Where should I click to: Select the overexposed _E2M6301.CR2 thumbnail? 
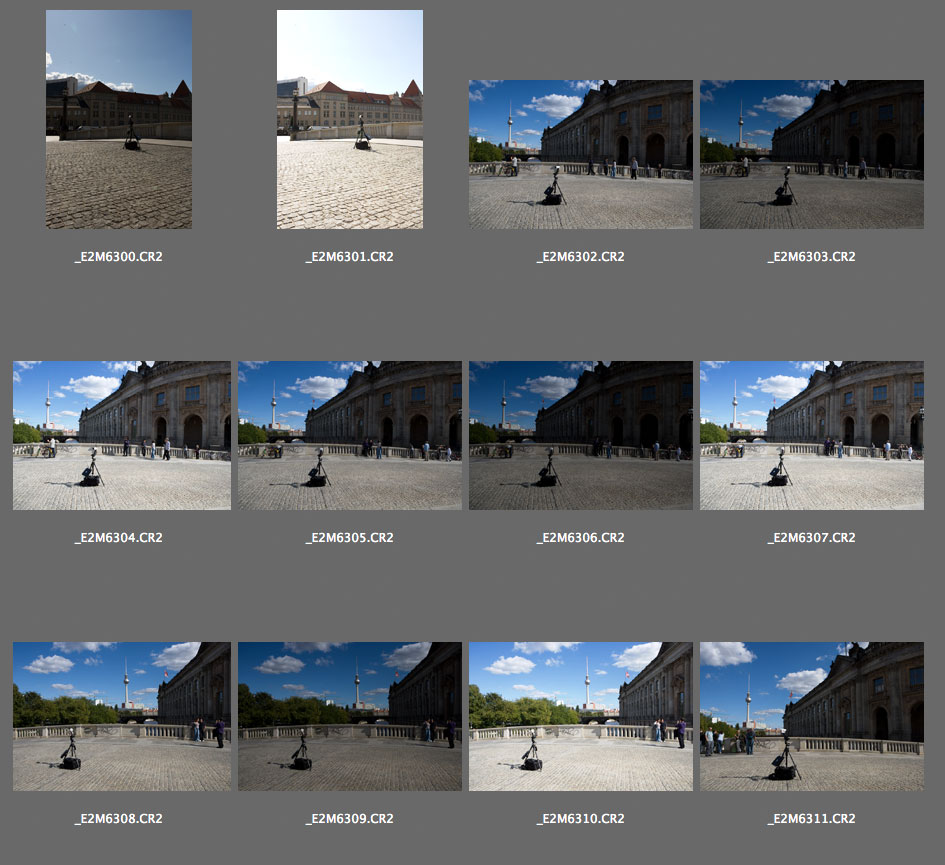pos(349,120)
